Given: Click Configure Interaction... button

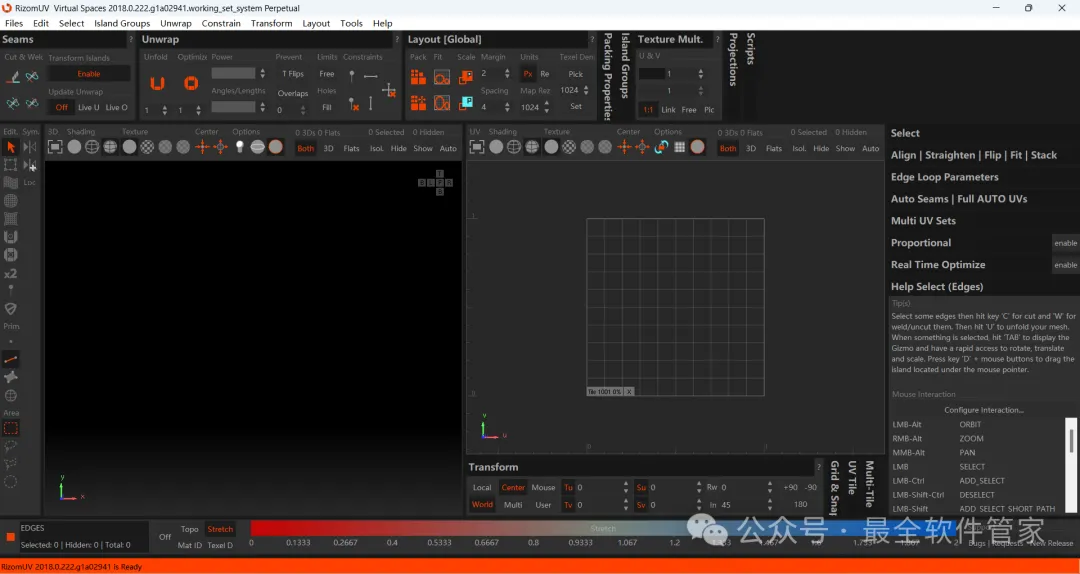Looking at the screenshot, I should (x=984, y=410).
